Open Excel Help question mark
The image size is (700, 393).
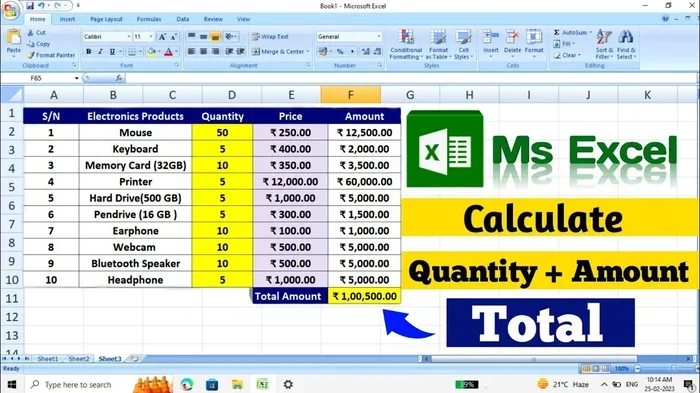click(x=665, y=19)
